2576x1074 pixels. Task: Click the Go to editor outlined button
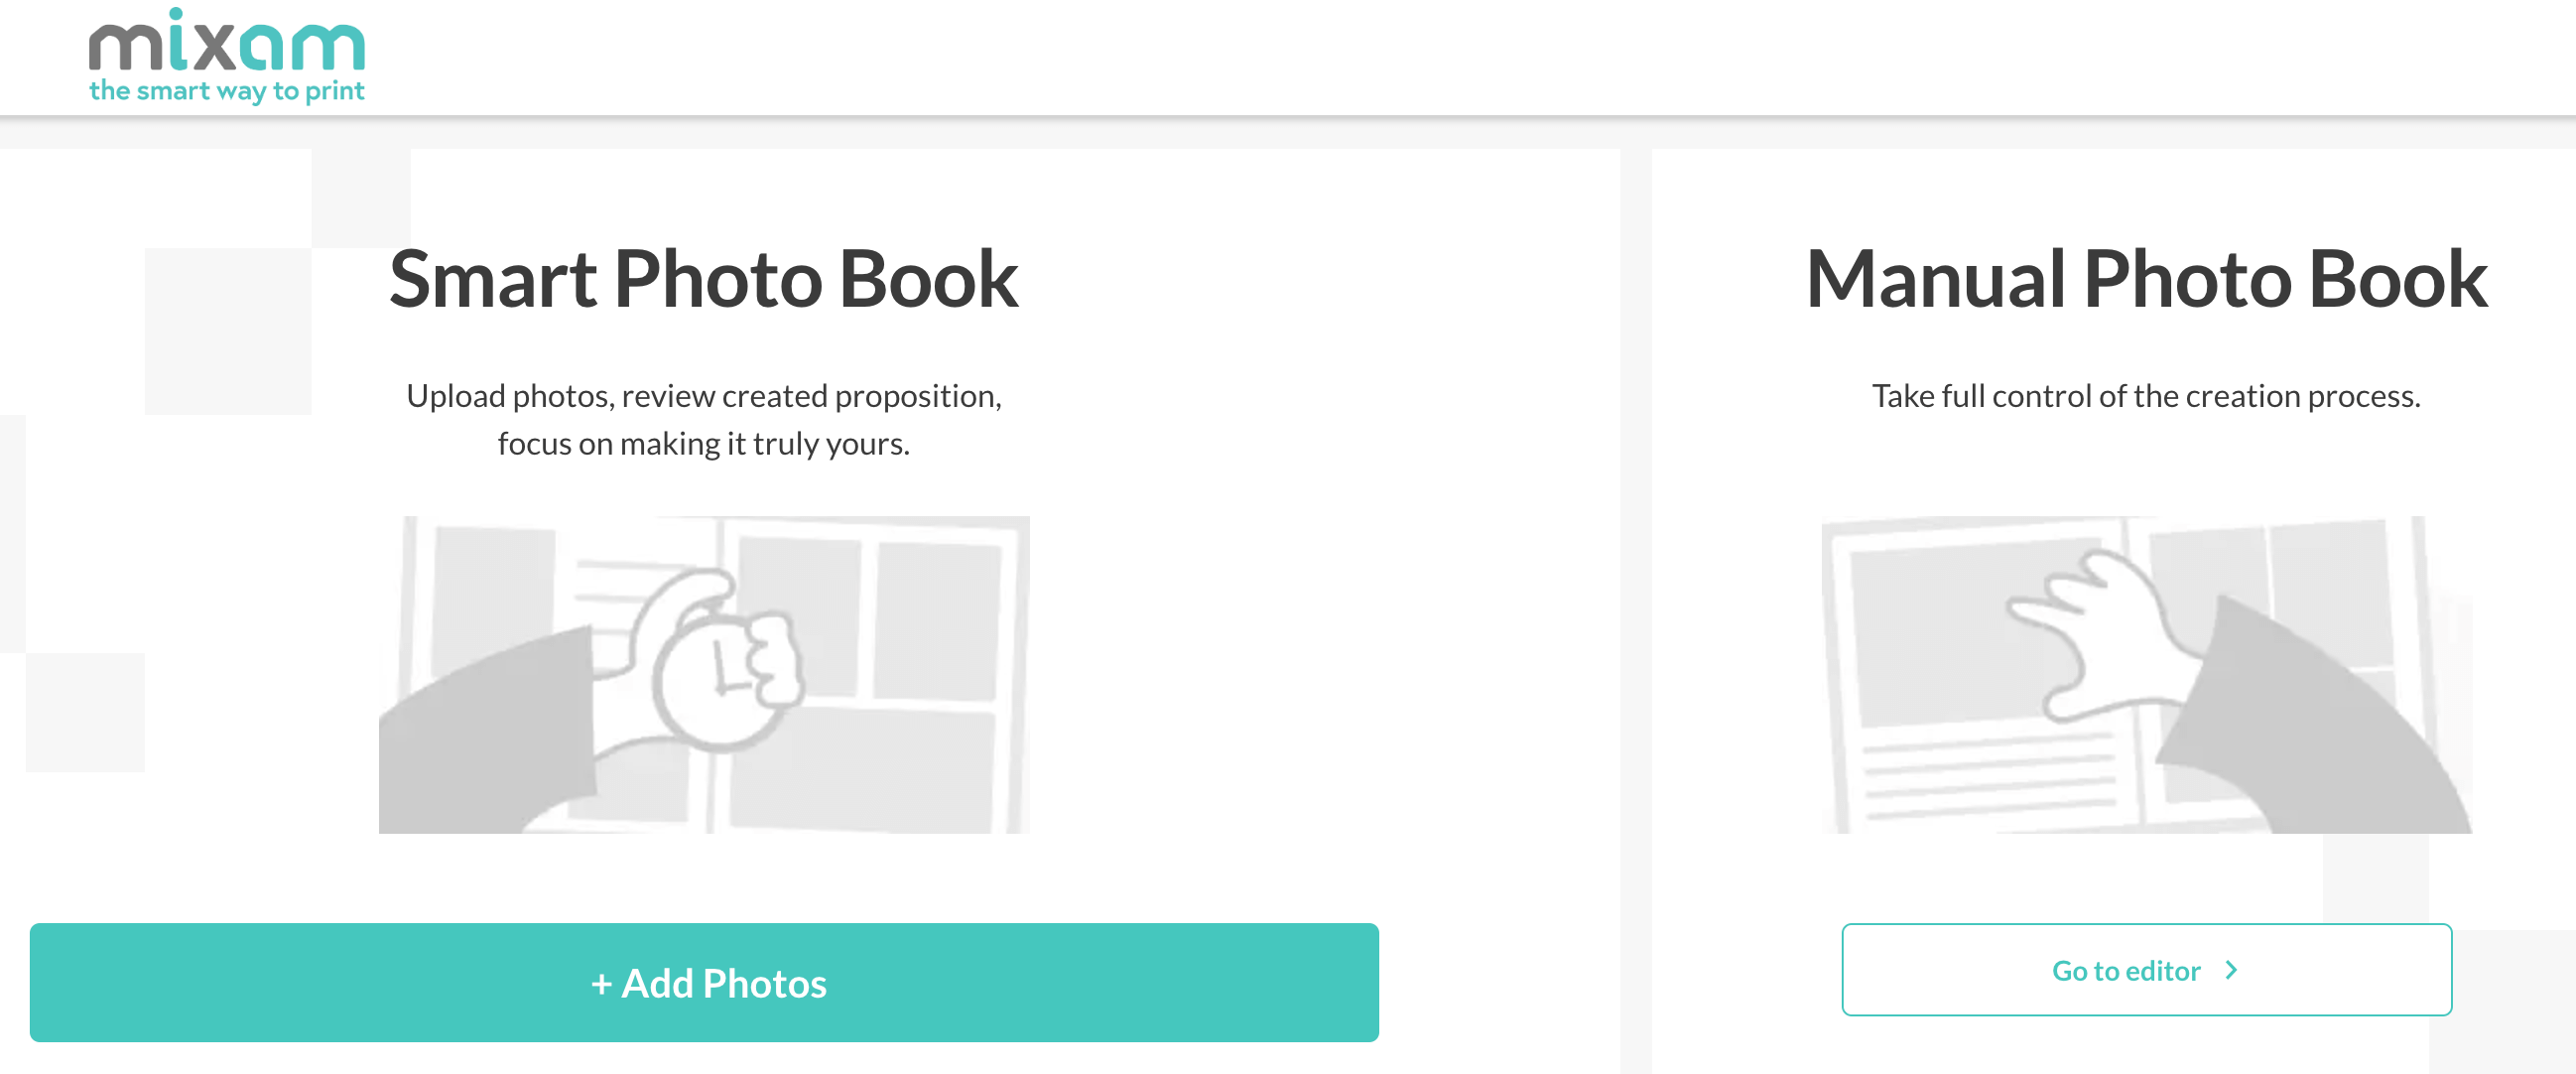2146,969
